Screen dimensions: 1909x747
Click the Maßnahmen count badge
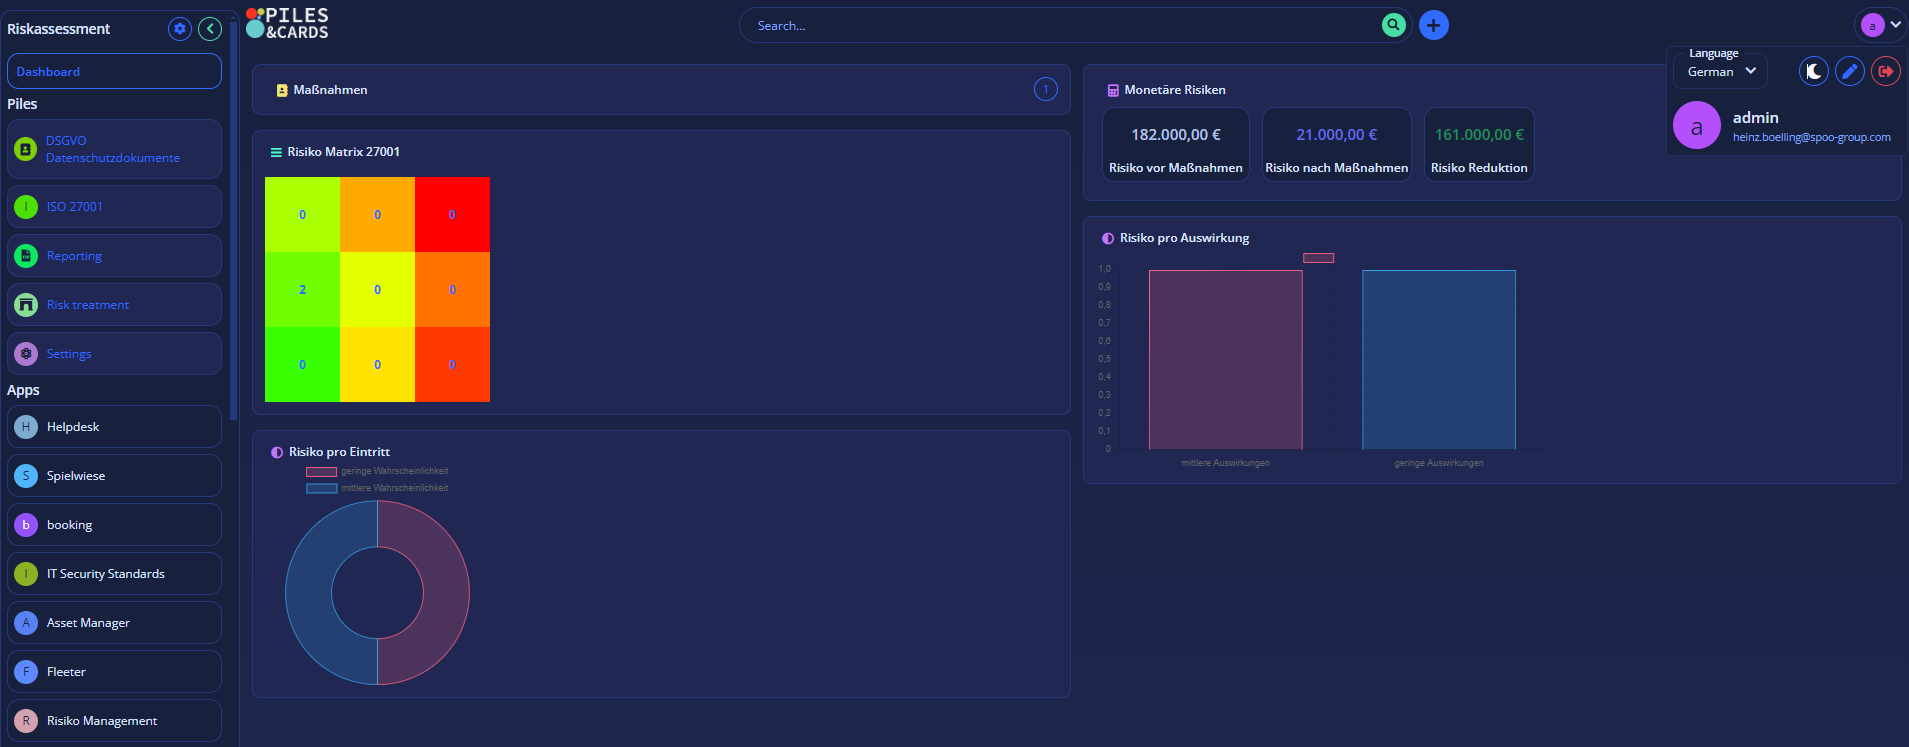coord(1045,90)
